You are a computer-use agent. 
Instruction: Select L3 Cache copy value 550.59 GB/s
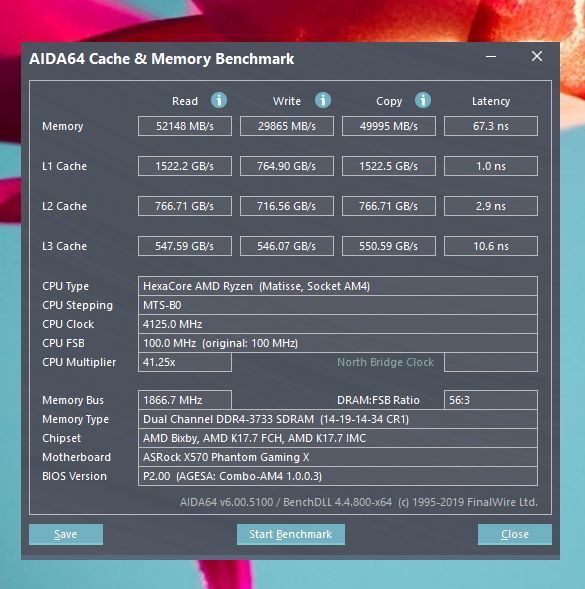[x=389, y=246]
